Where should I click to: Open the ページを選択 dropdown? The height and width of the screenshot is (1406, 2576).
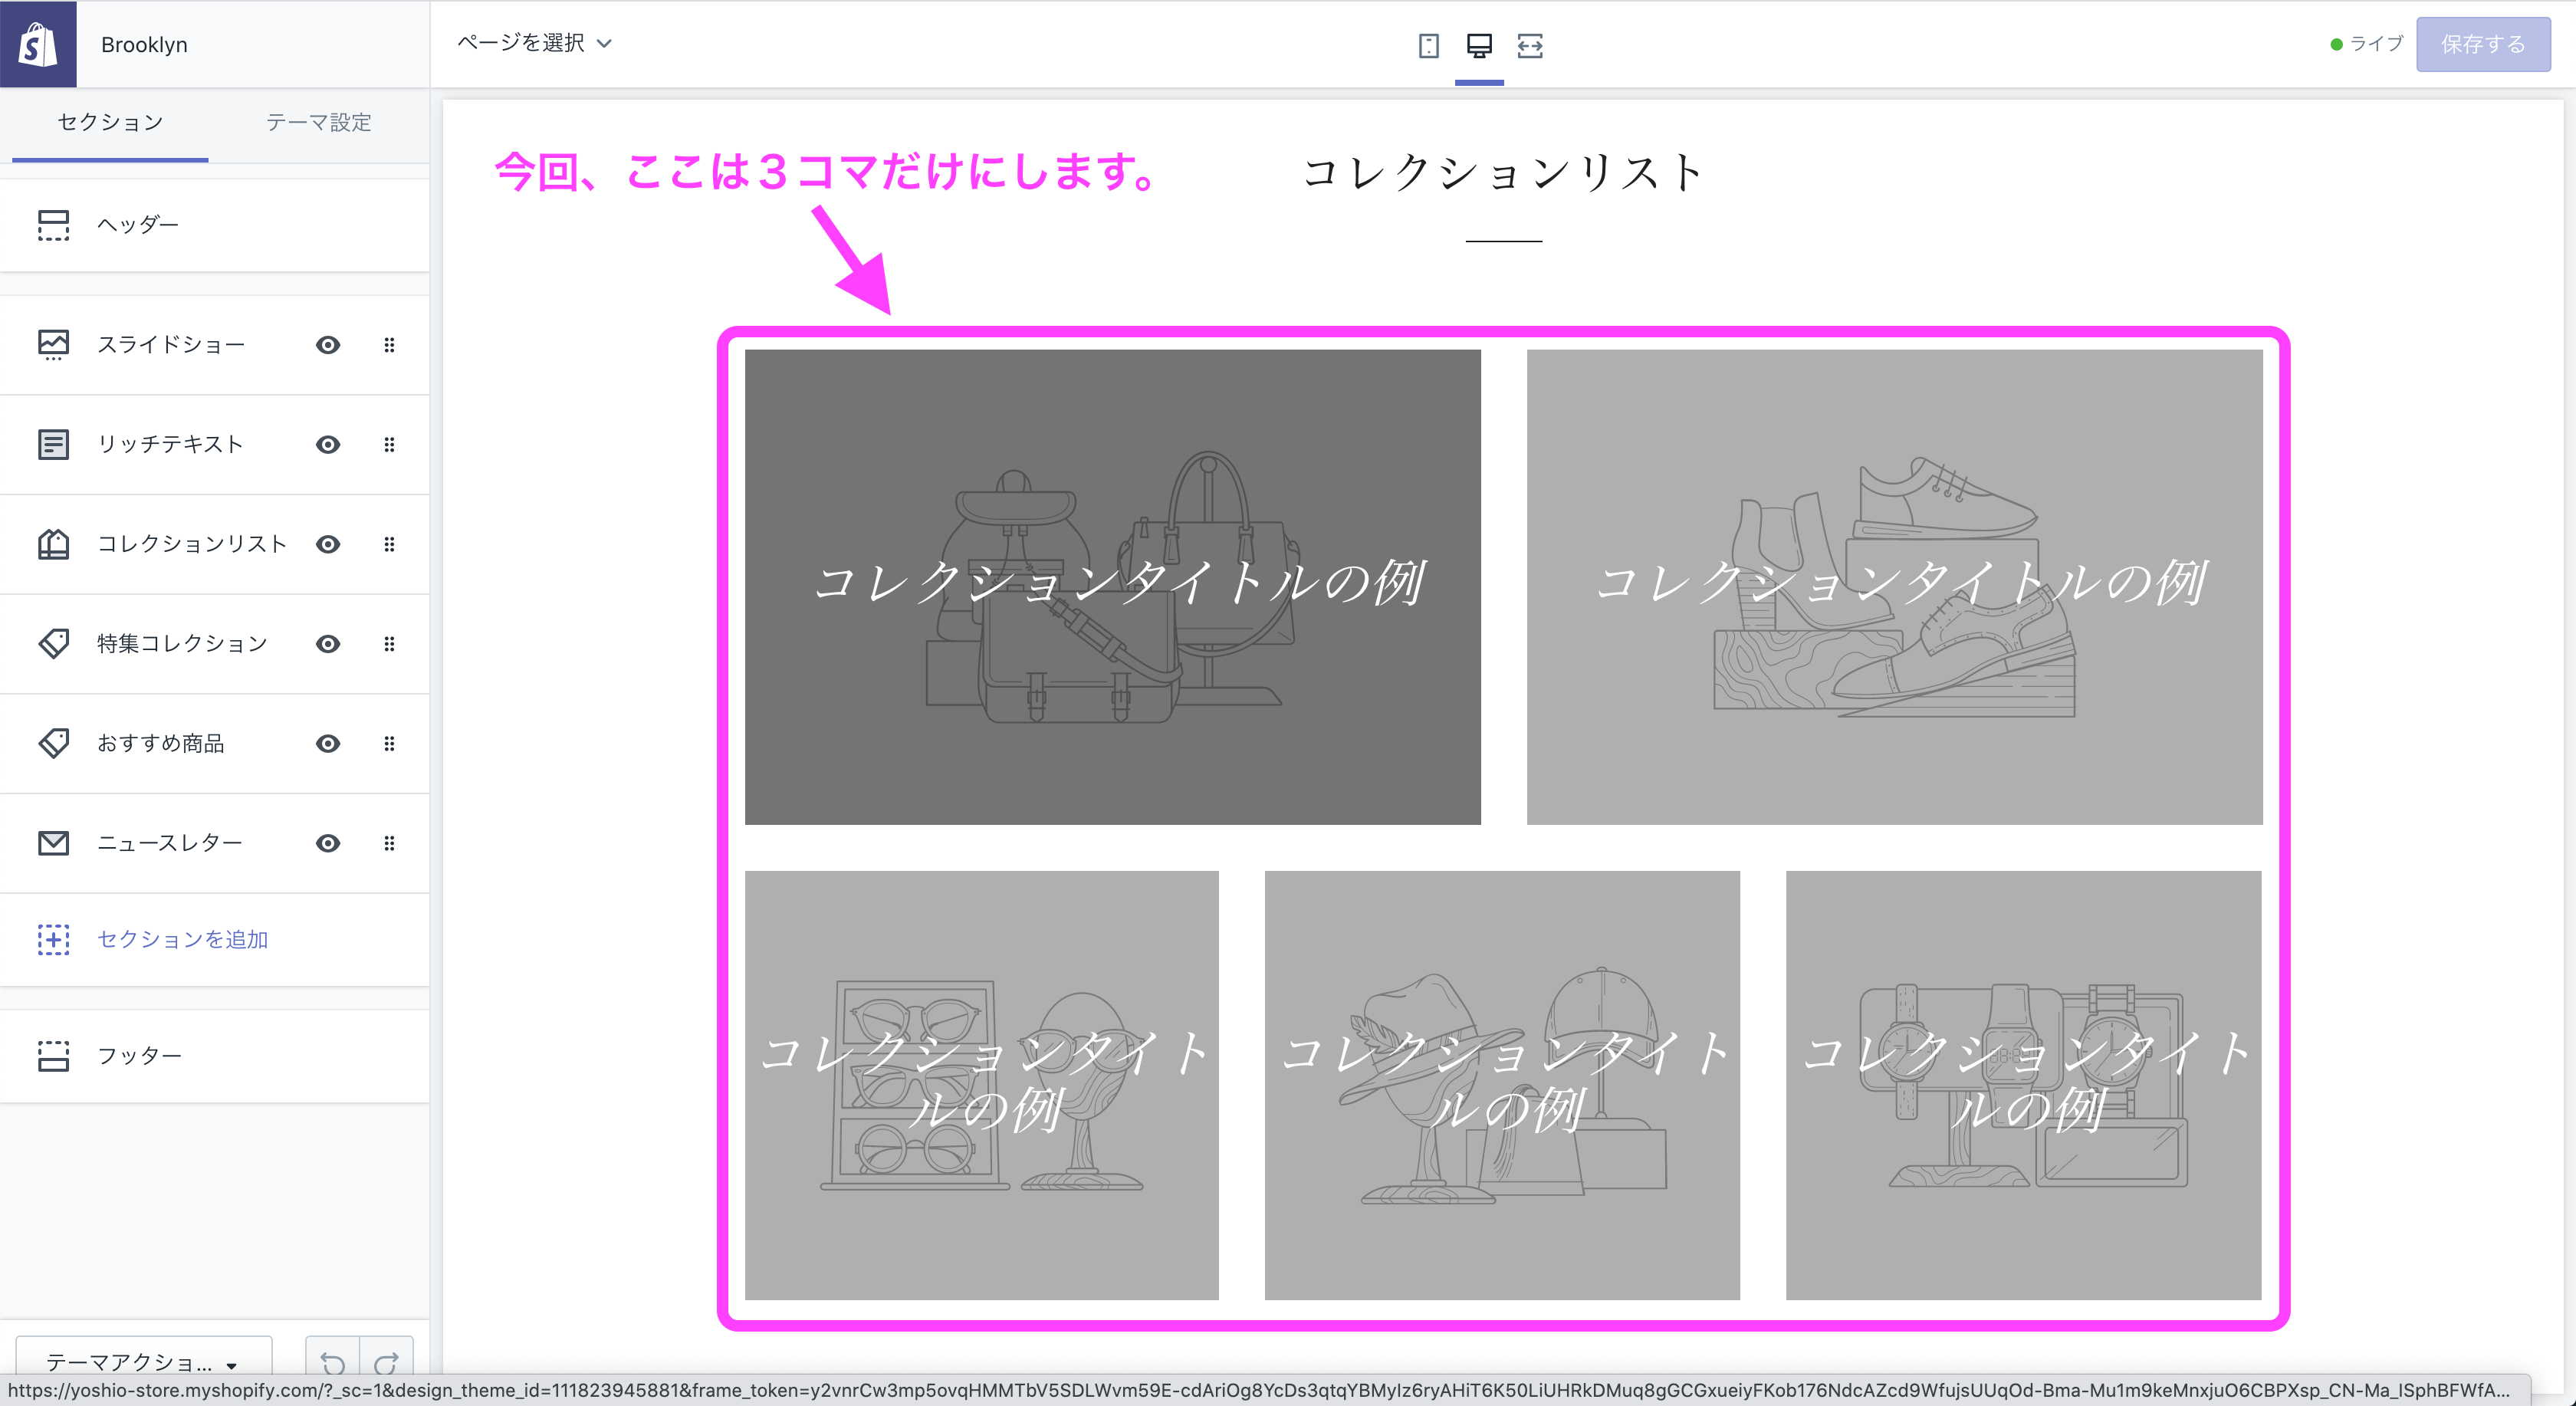(x=535, y=43)
